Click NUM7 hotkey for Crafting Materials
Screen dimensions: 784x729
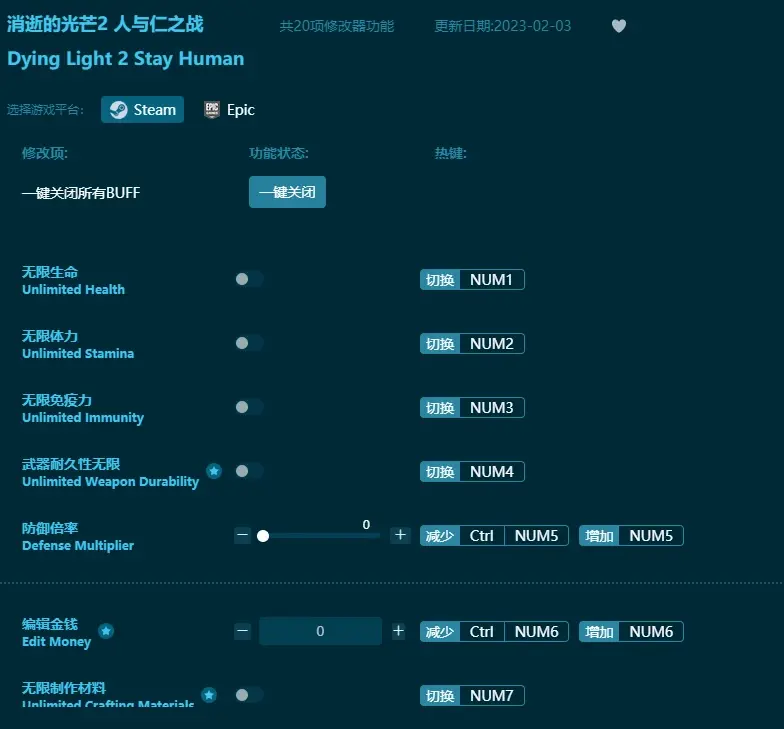492,696
